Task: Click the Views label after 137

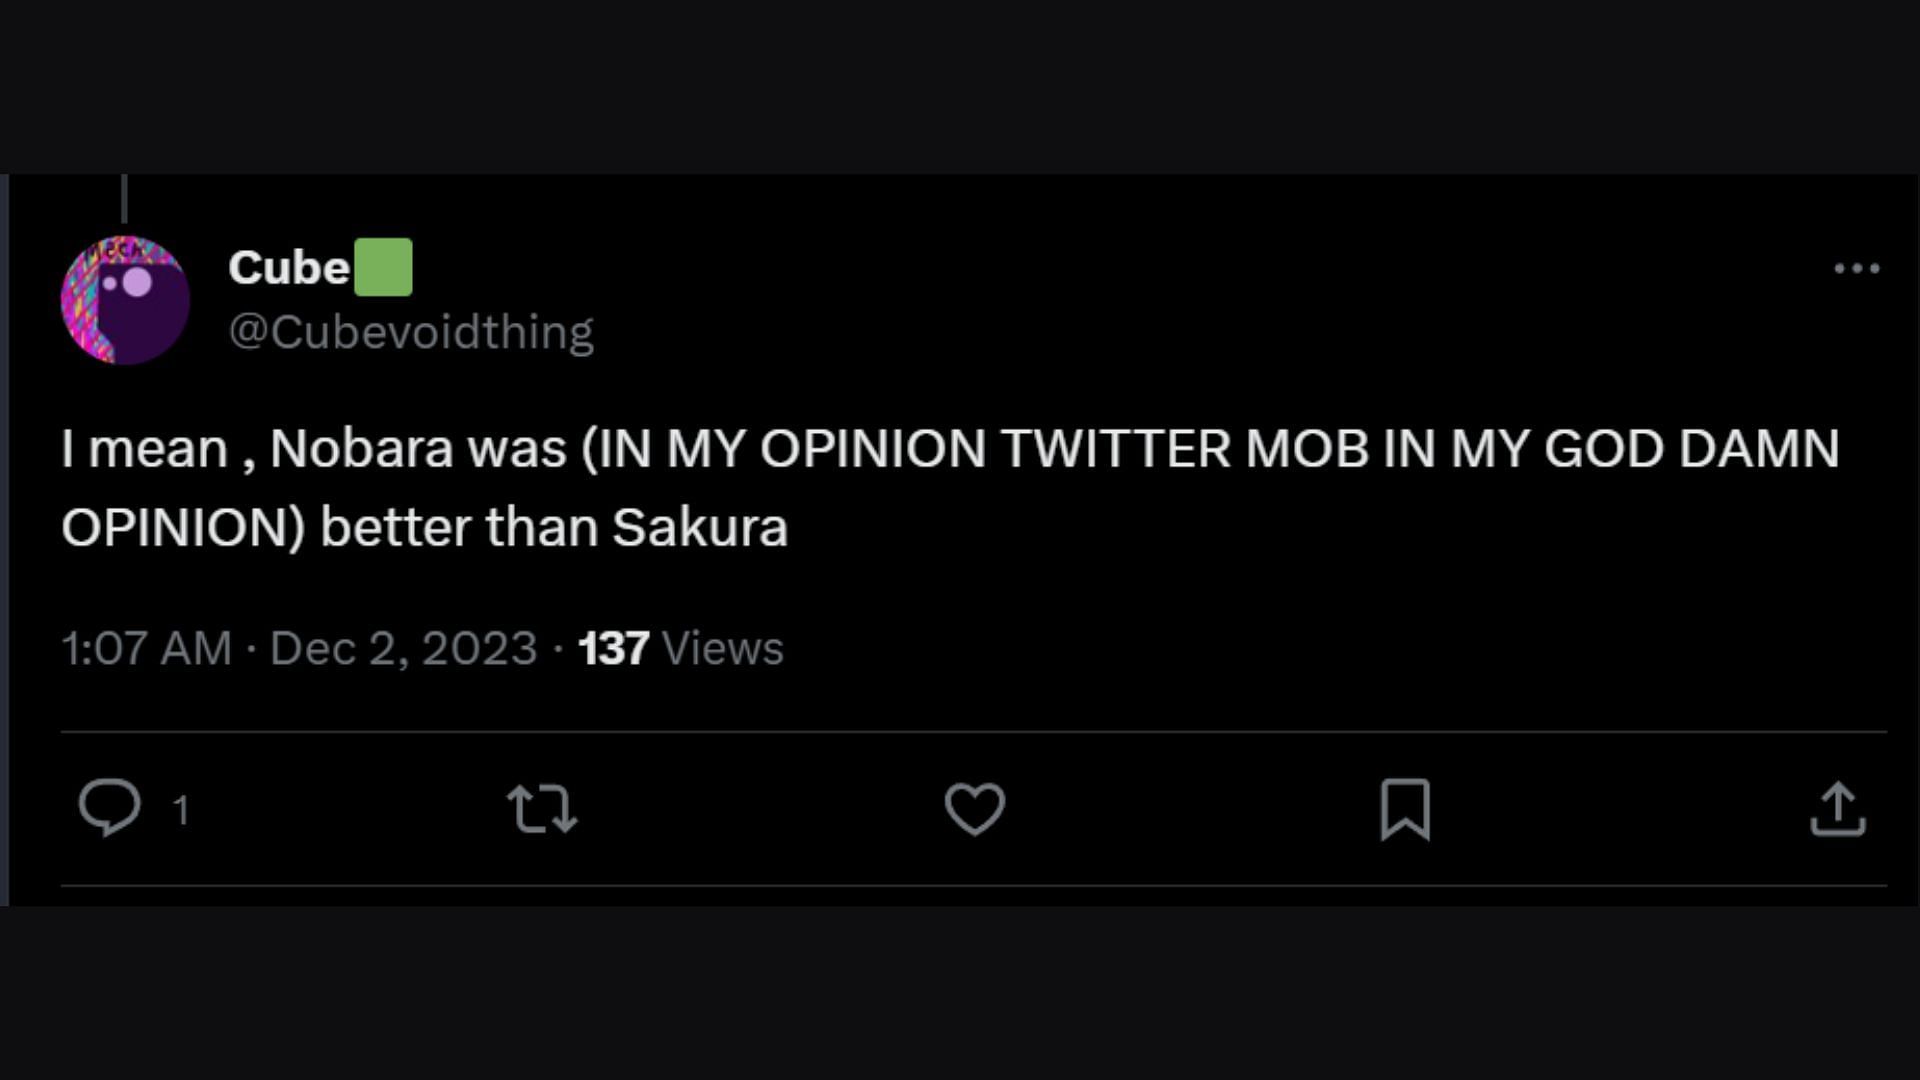Action: [x=722, y=648]
